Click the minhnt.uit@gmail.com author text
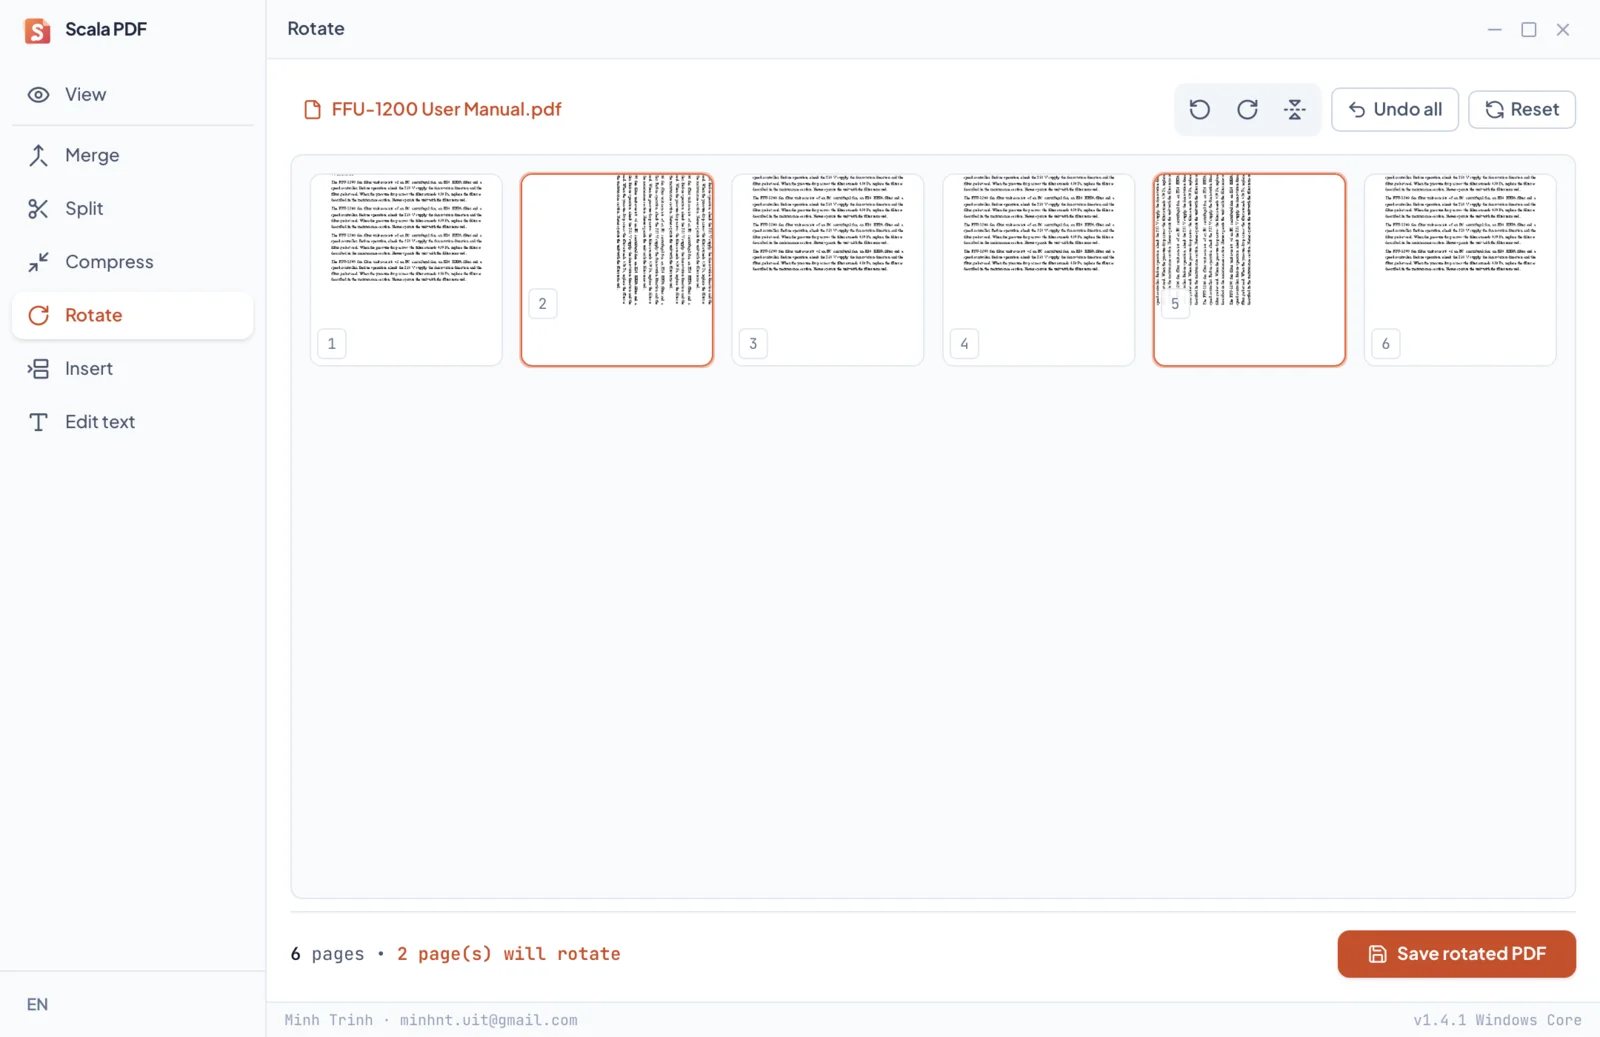This screenshot has height=1037, width=1600. (488, 1020)
